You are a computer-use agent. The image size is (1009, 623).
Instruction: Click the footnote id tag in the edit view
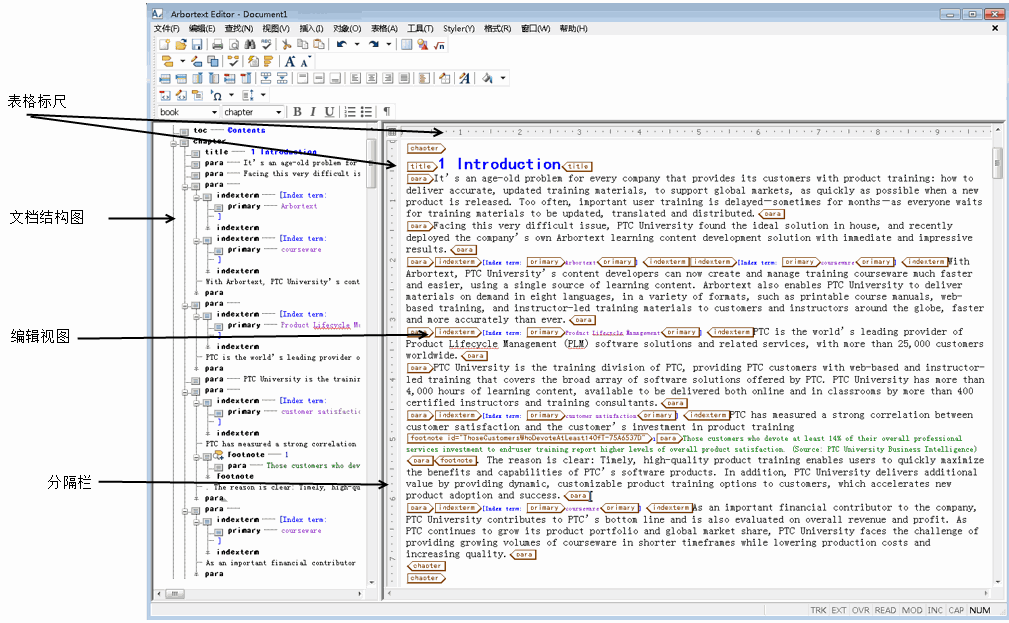(529, 438)
